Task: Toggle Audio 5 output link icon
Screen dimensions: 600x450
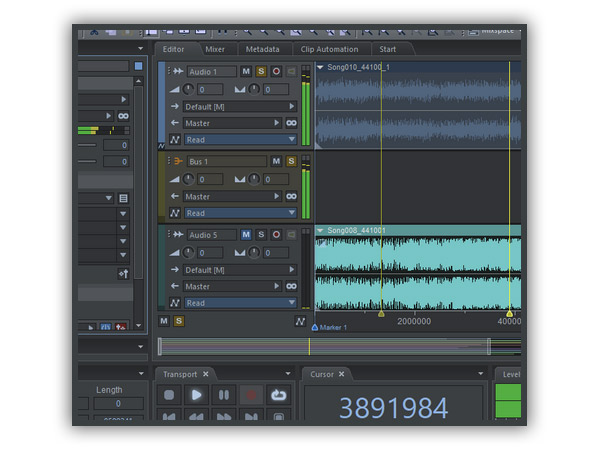Action: 291,287
